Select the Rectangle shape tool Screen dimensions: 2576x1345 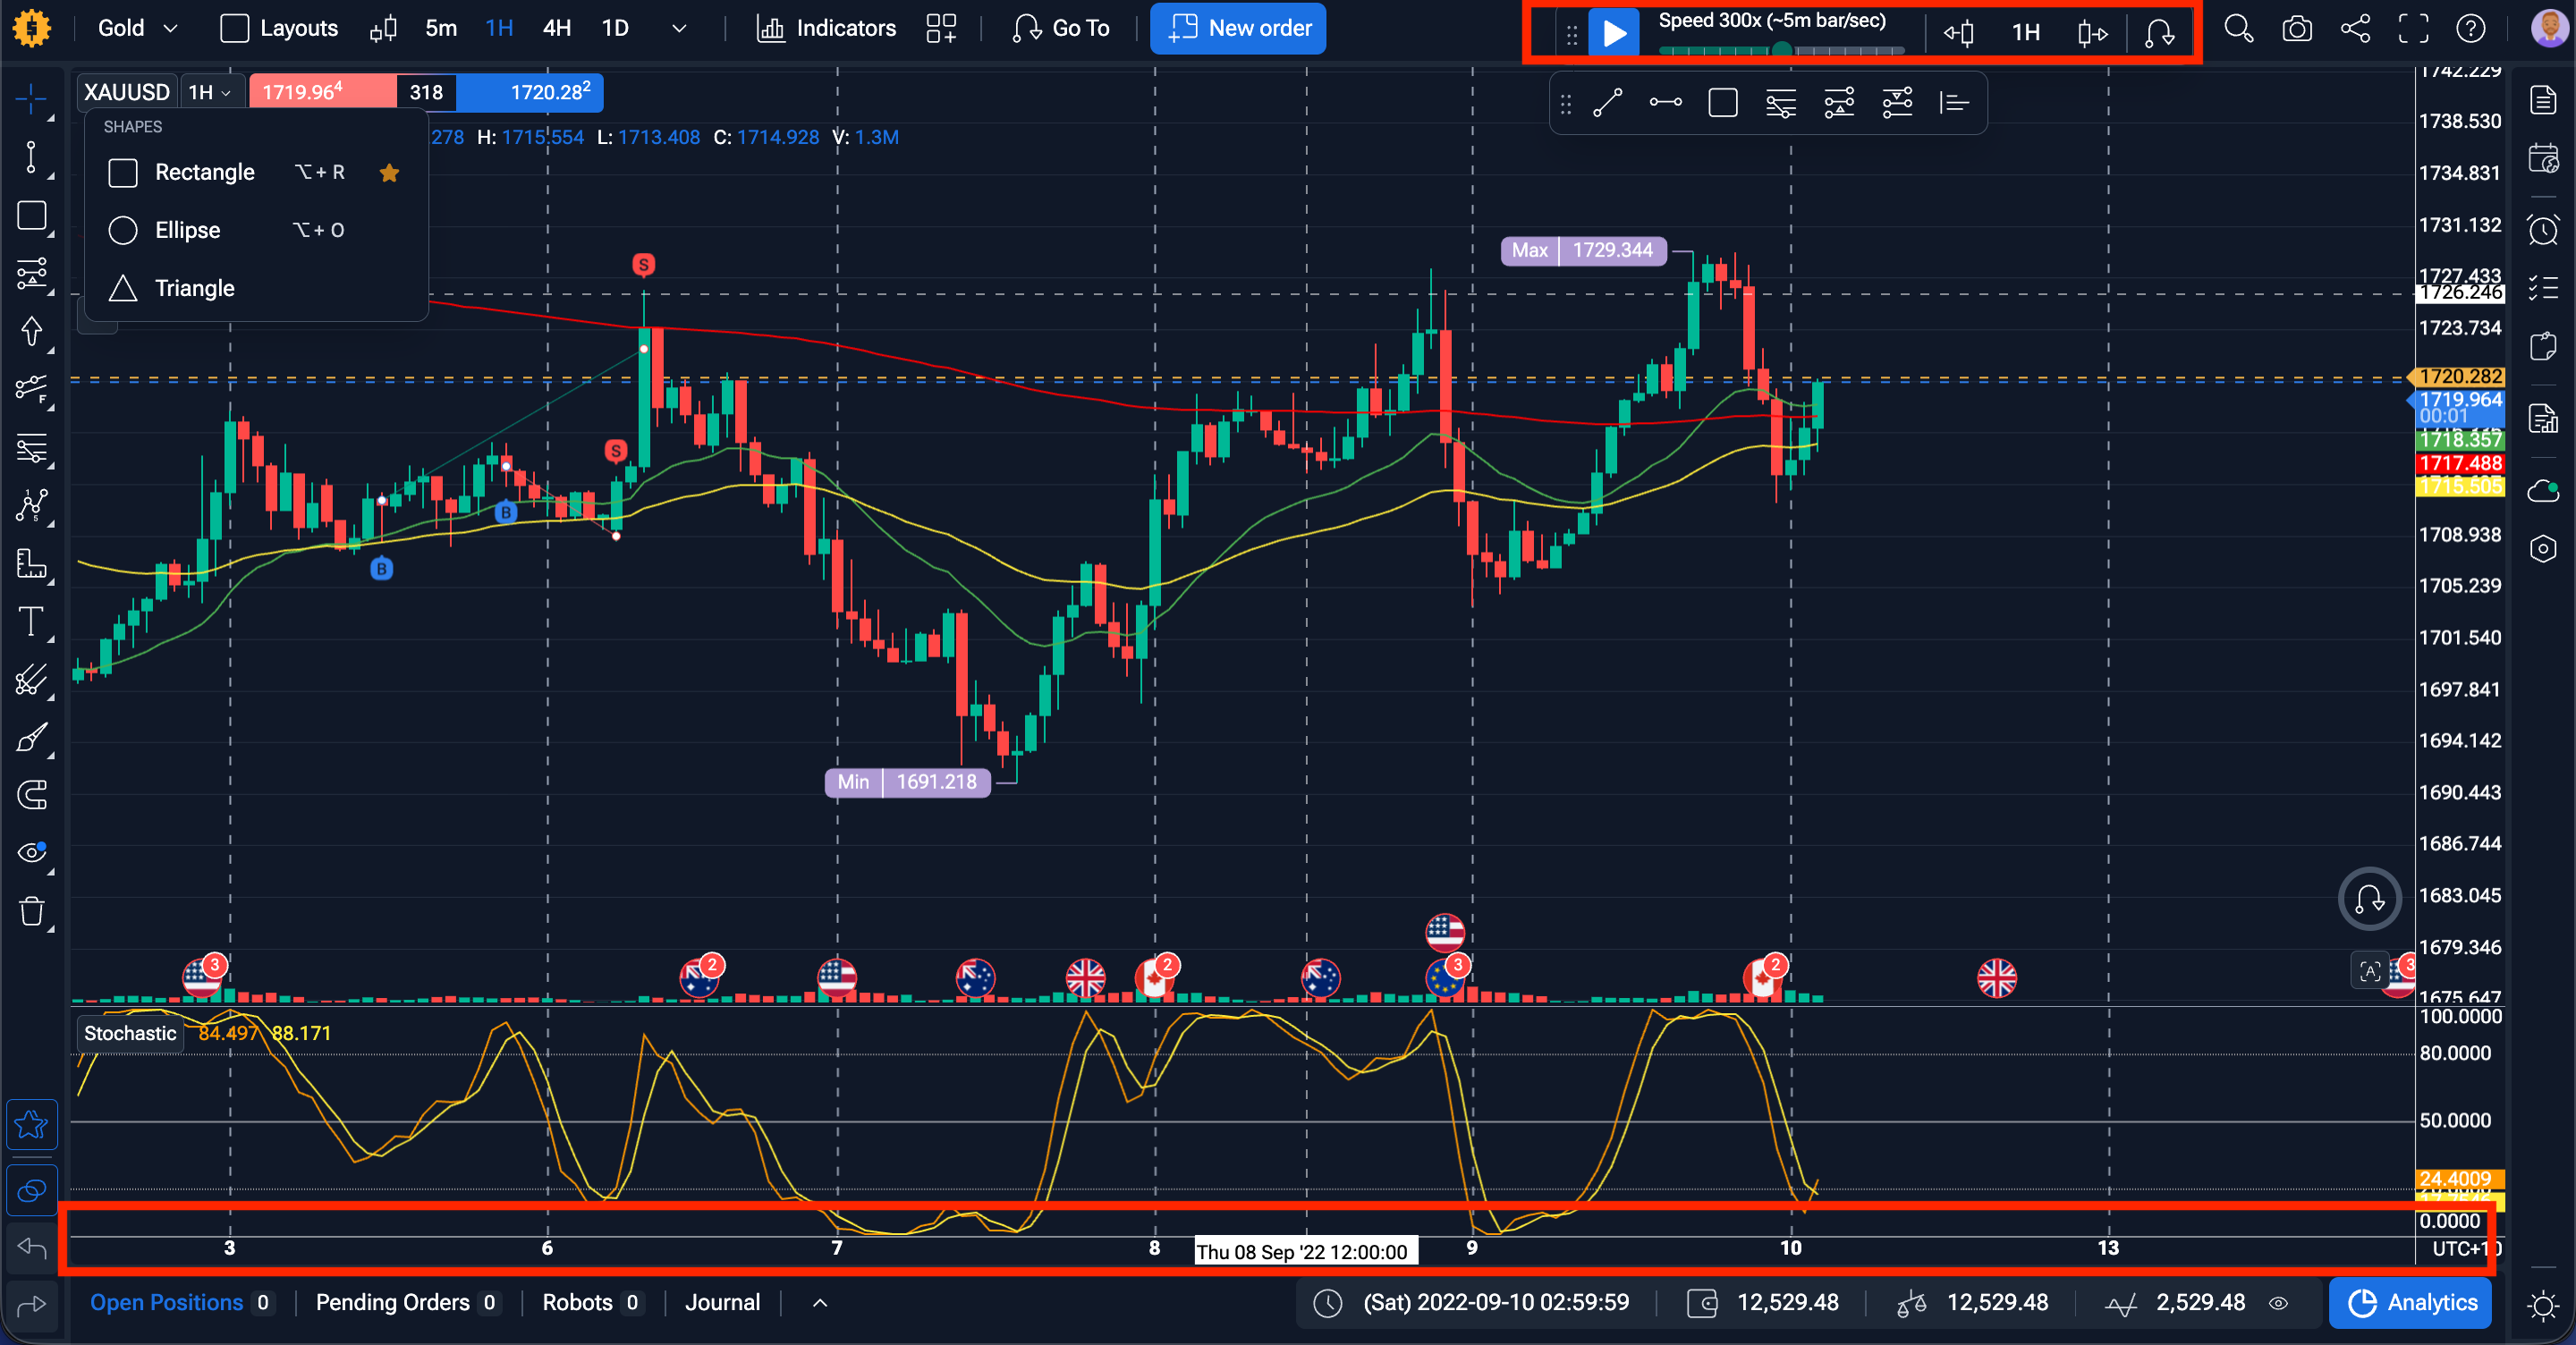pyautogui.click(x=256, y=172)
